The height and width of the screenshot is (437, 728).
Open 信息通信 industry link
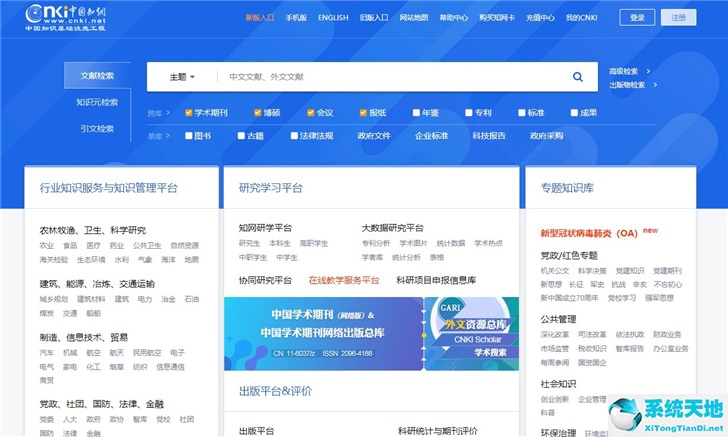coord(170,367)
